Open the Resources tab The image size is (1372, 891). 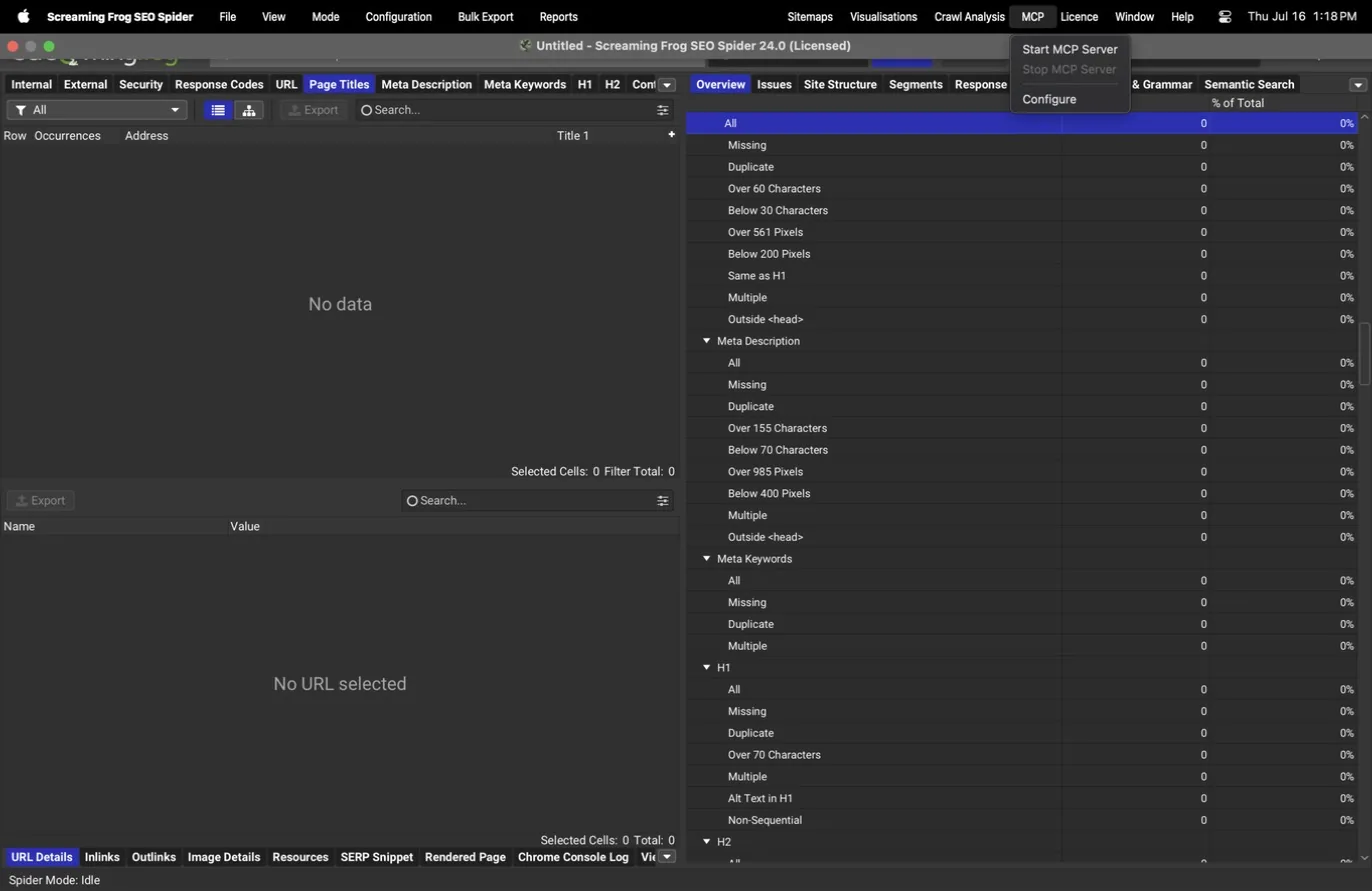(x=300, y=857)
